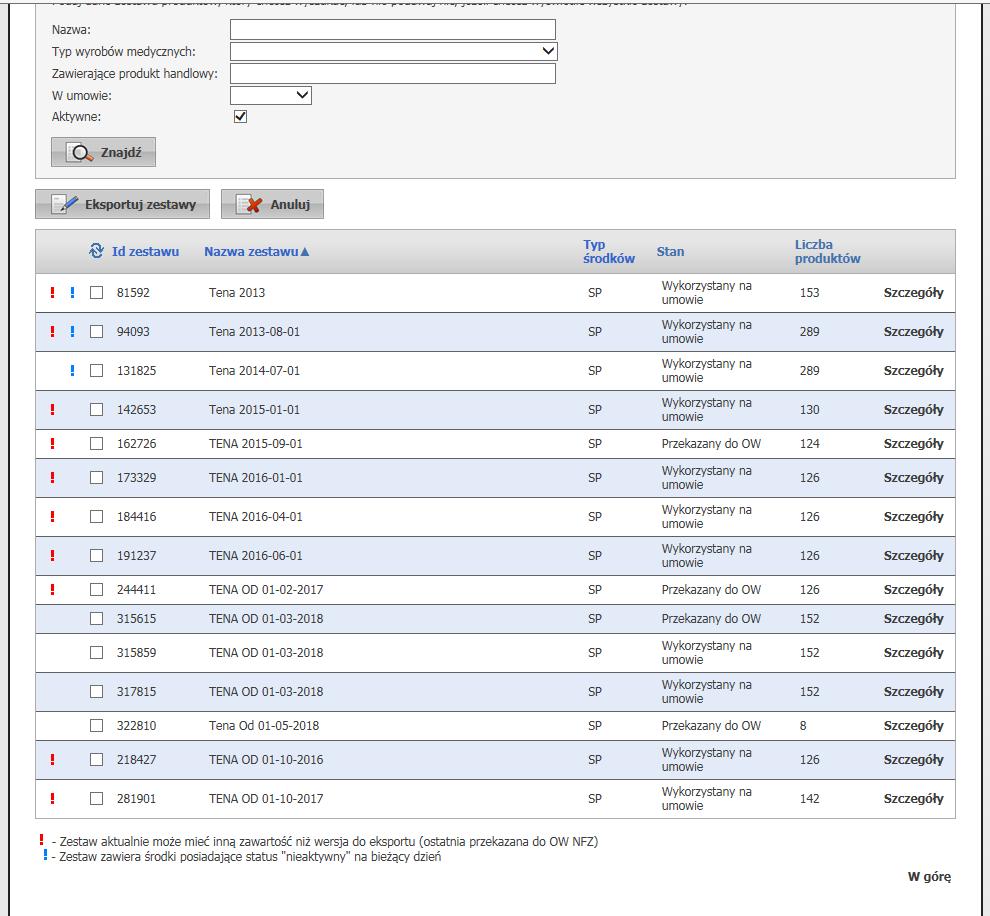990x916 pixels.
Task: Click Przekazany do OW status of 315615
Action: (711, 619)
